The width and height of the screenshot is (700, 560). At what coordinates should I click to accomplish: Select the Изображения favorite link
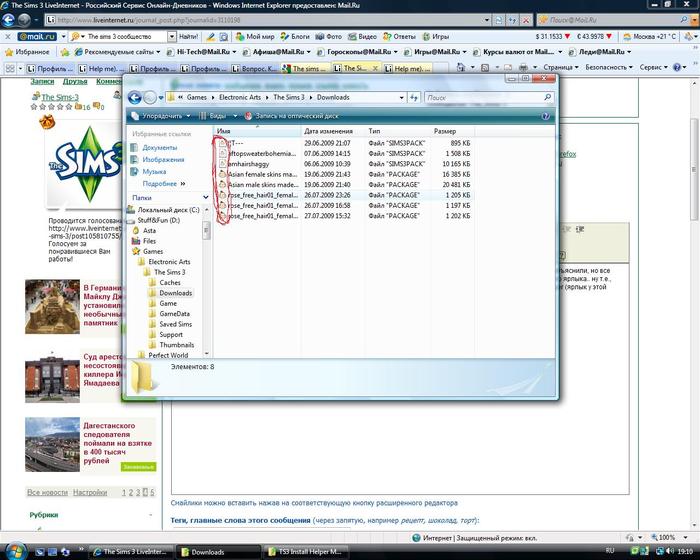[163, 159]
